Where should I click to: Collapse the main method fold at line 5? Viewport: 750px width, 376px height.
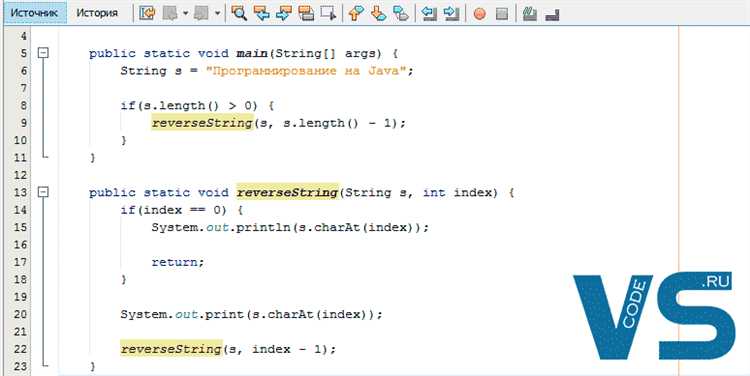pyautogui.click(x=43, y=53)
